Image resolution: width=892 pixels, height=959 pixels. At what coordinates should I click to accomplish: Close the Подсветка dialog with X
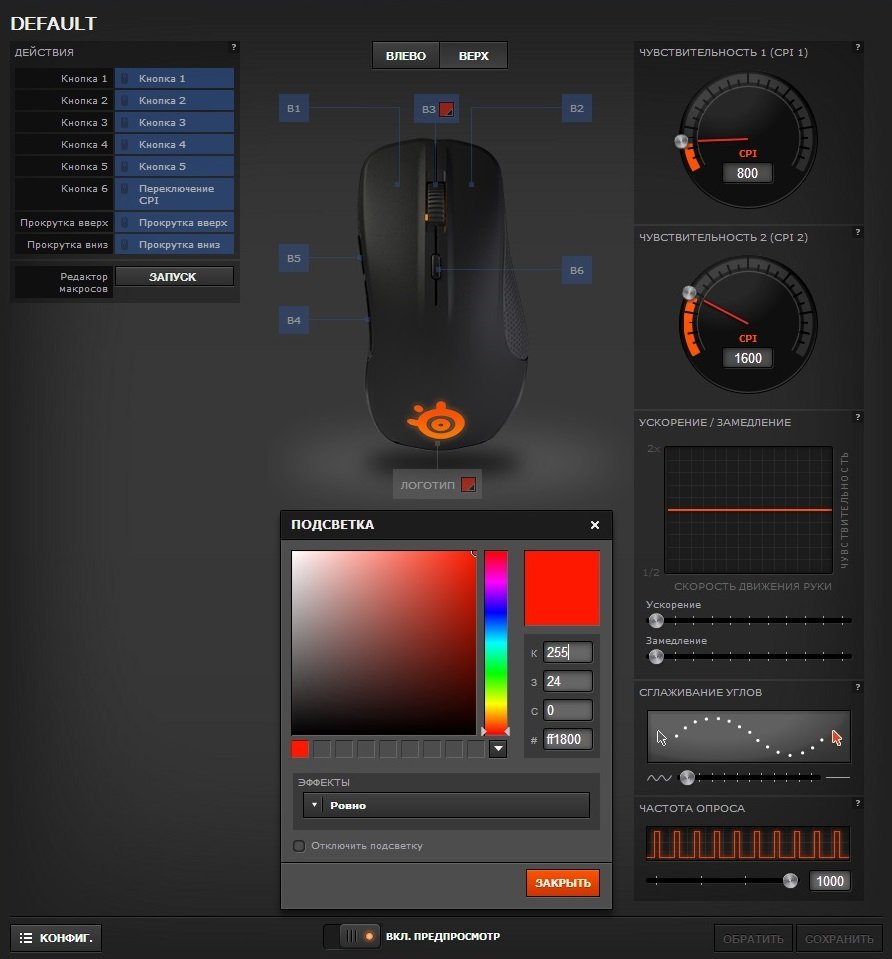tap(595, 525)
